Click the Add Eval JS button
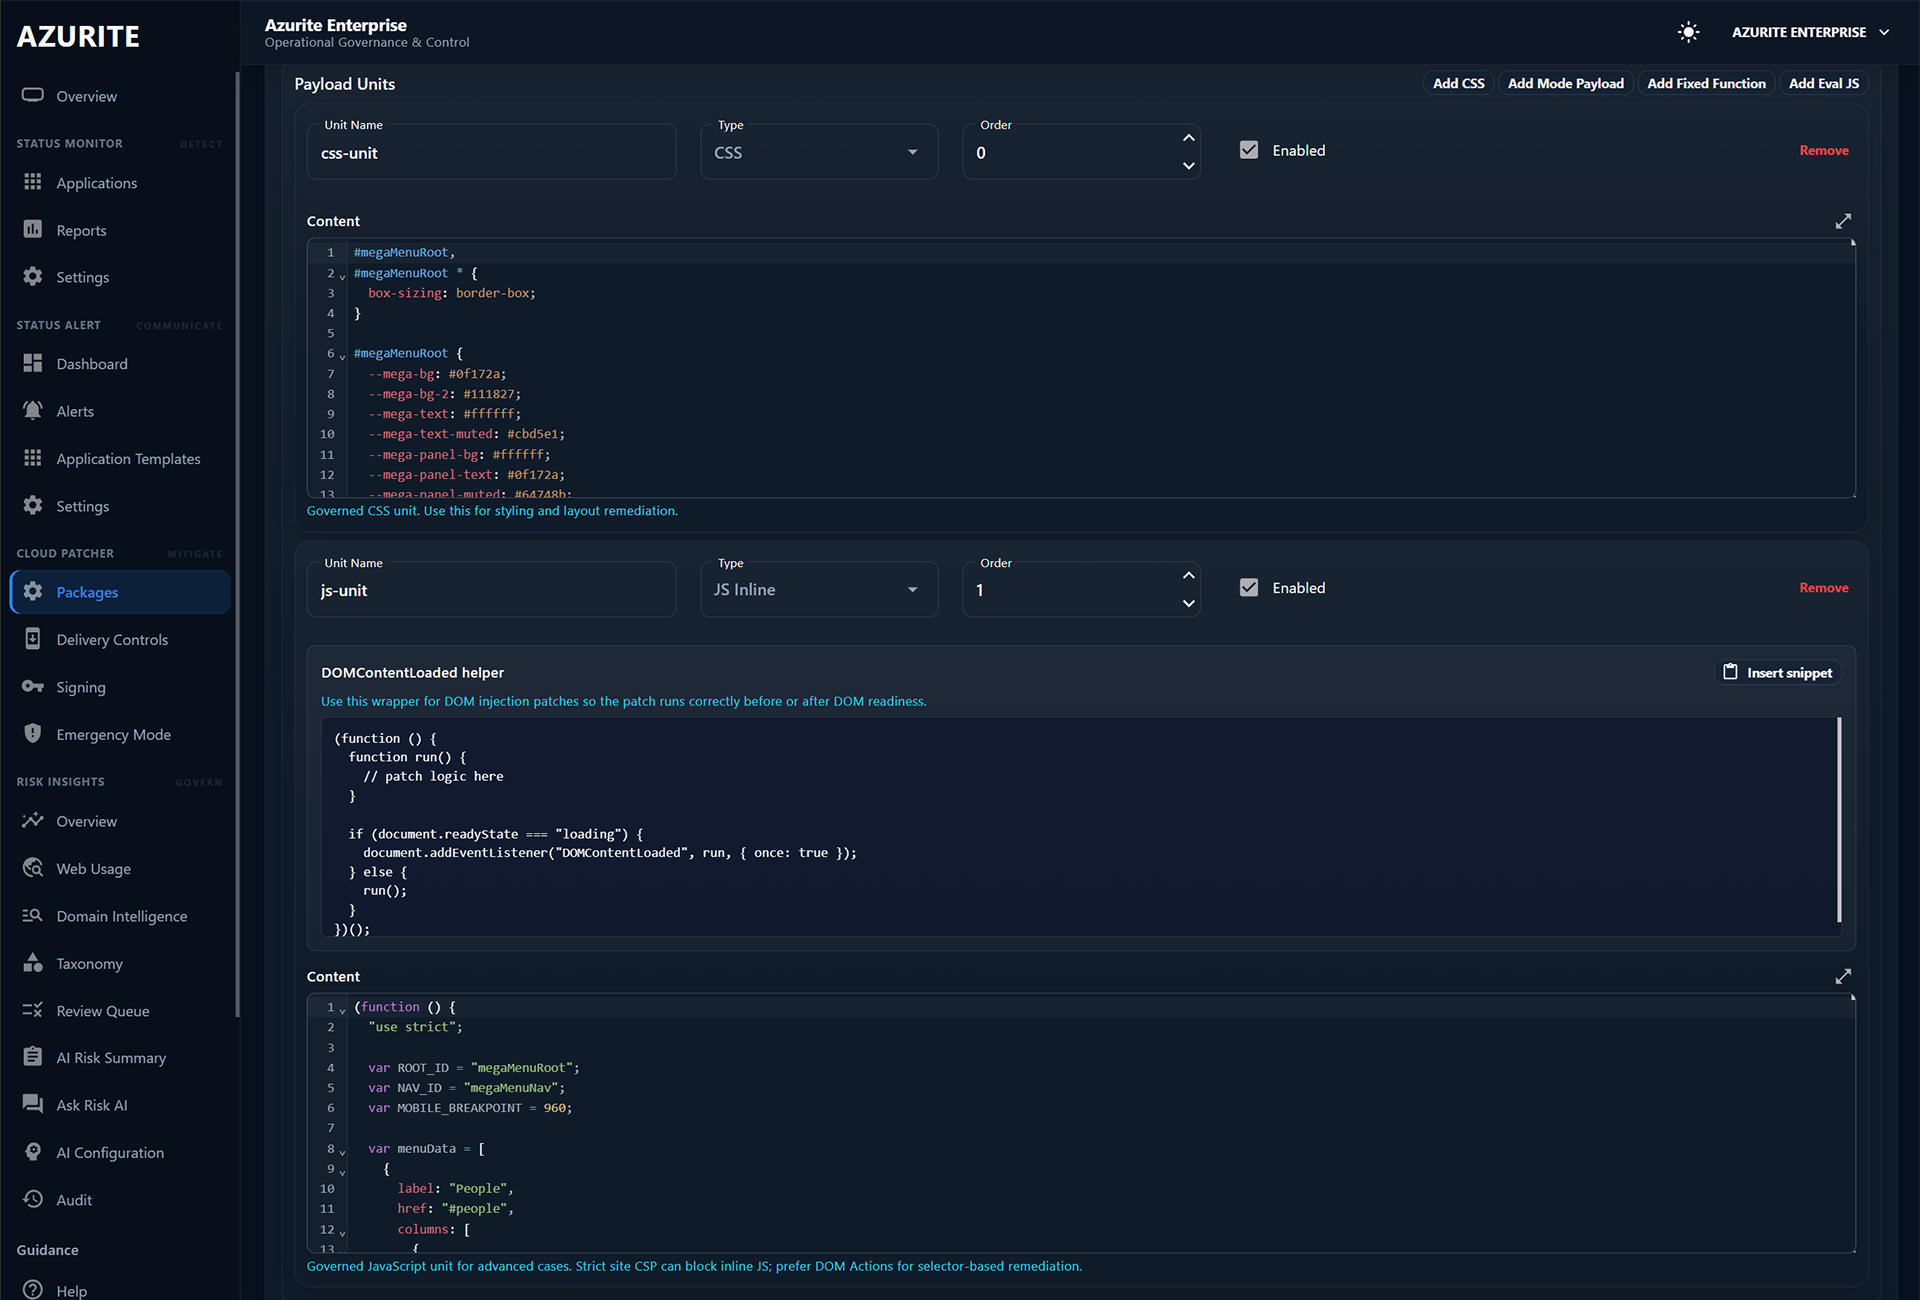 (x=1823, y=83)
